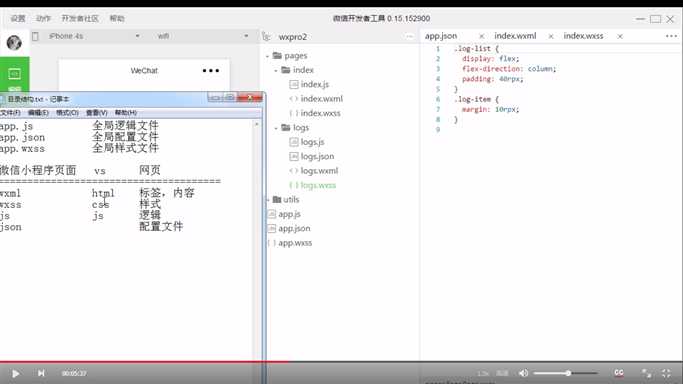Open the green editor tab in the sidebar

coord(14,74)
